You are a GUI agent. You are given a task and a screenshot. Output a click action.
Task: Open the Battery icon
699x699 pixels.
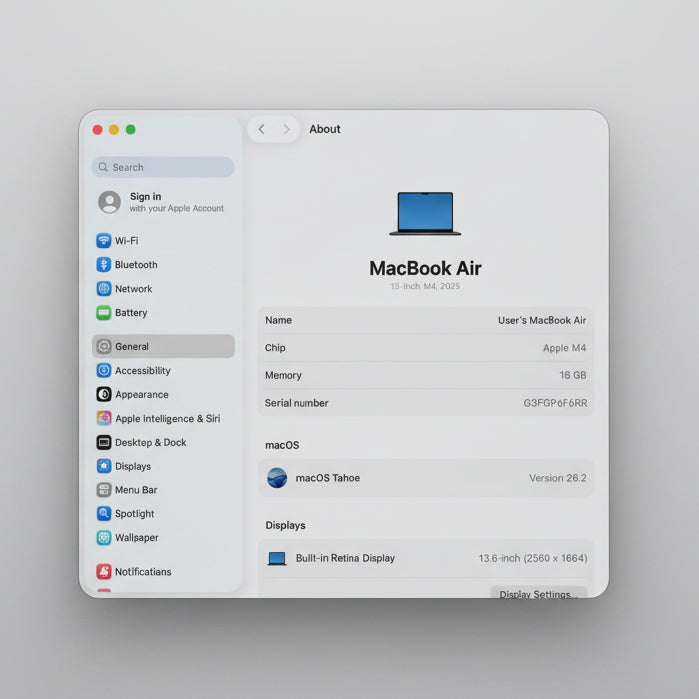click(103, 313)
